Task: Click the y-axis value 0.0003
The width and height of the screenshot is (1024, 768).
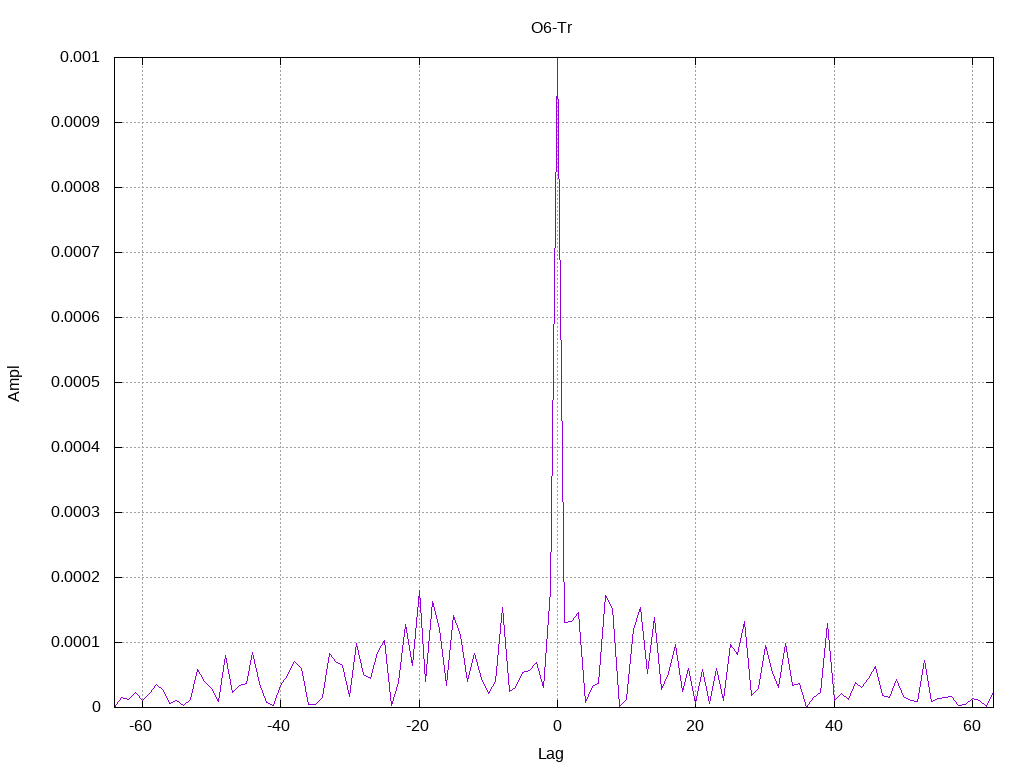Action: [76, 512]
